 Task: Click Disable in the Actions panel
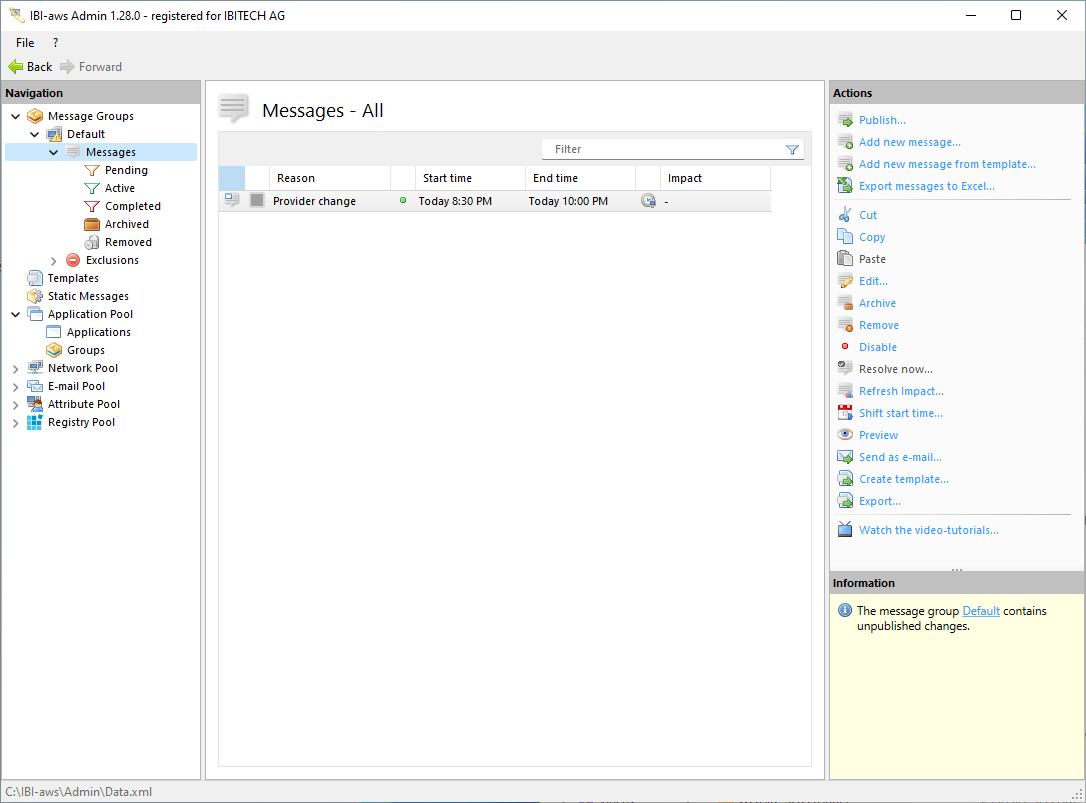[877, 347]
